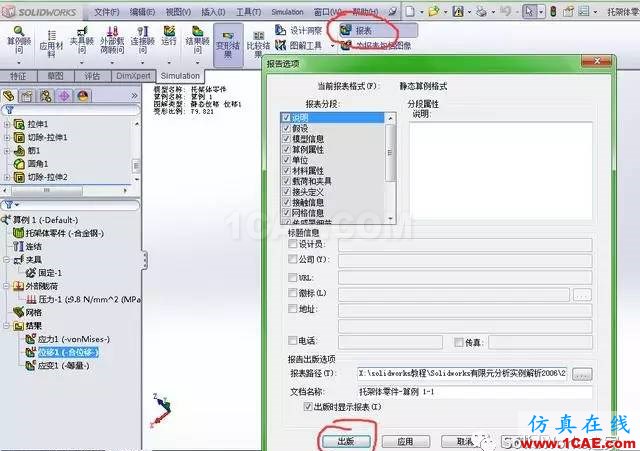The height and width of the screenshot is (451, 640).
Task: Switch to FeatureManager design tree tab icon
Action: [9, 96]
